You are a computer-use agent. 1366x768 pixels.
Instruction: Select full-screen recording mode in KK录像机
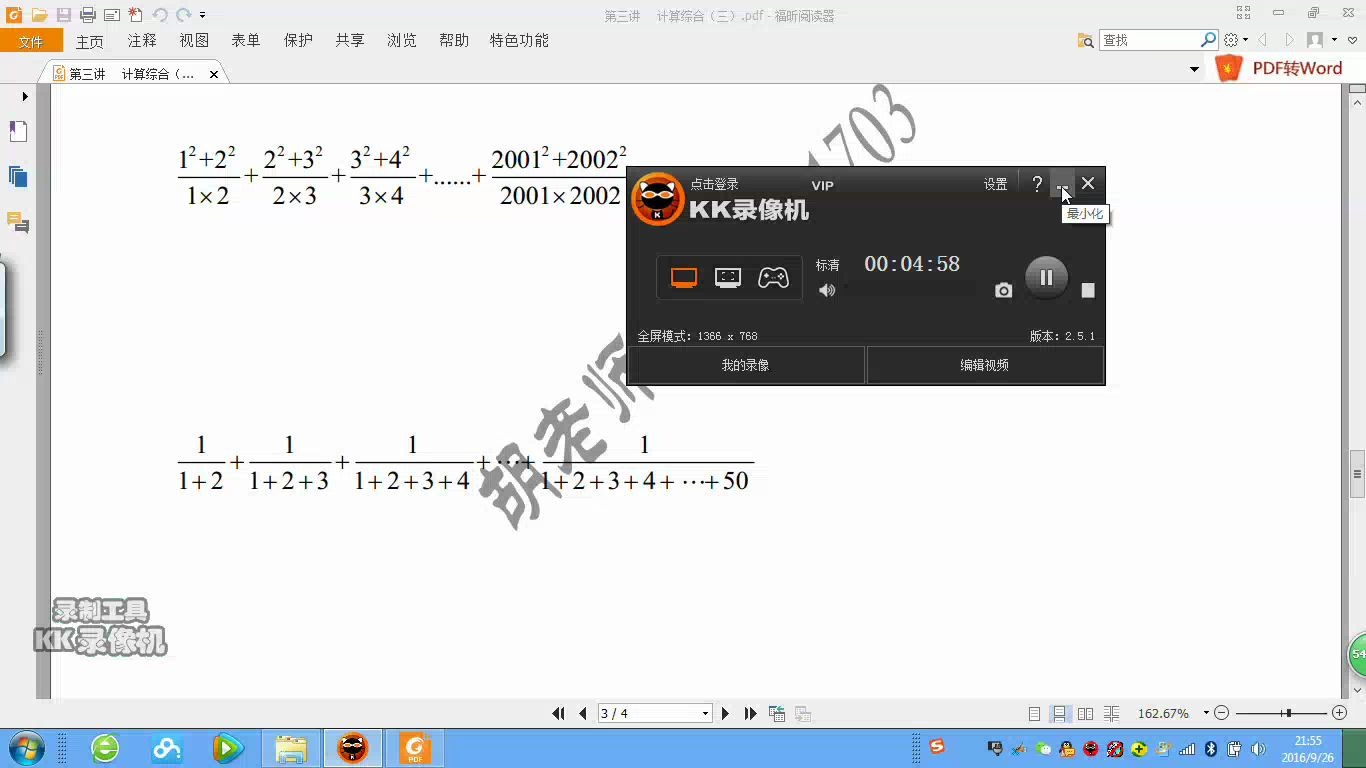pos(684,277)
